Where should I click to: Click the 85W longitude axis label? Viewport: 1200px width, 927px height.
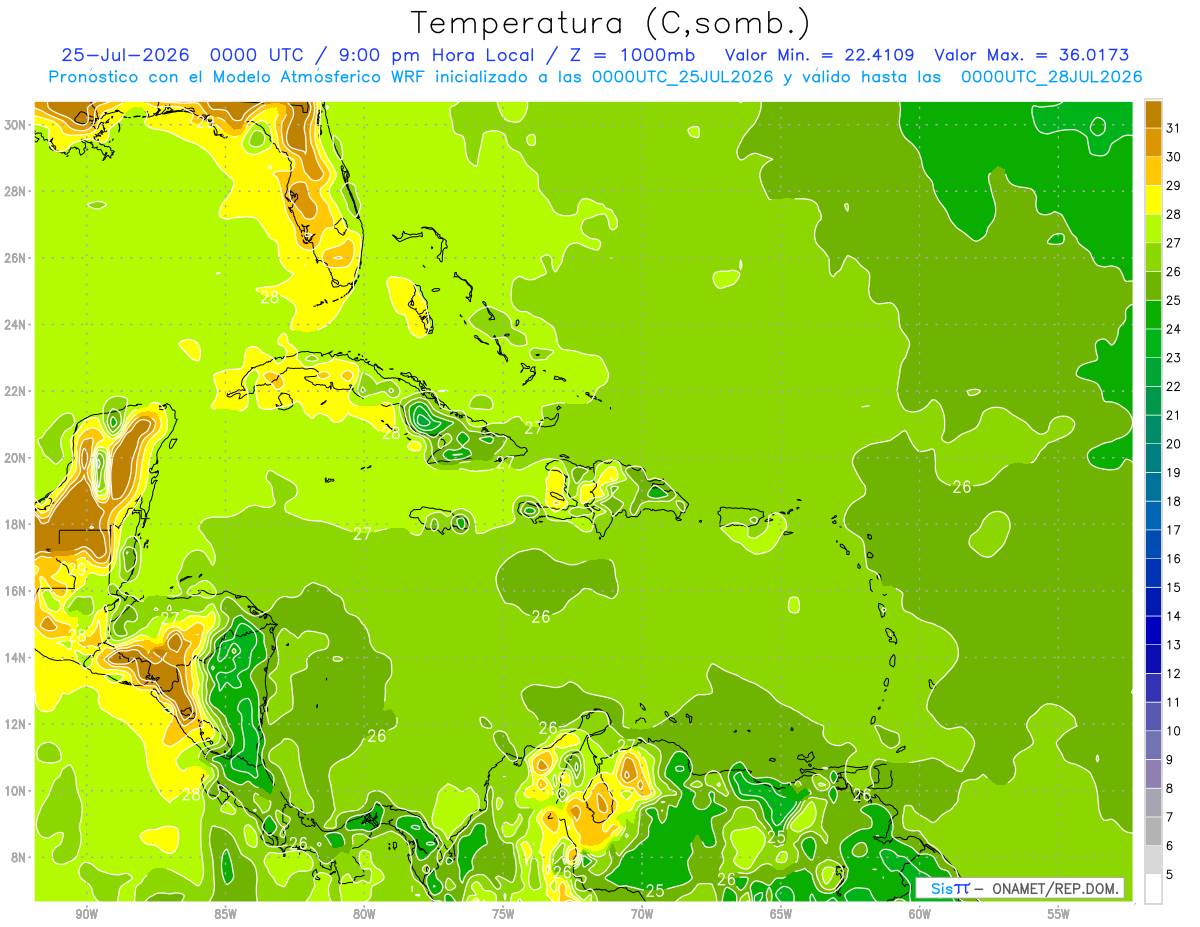point(225,914)
